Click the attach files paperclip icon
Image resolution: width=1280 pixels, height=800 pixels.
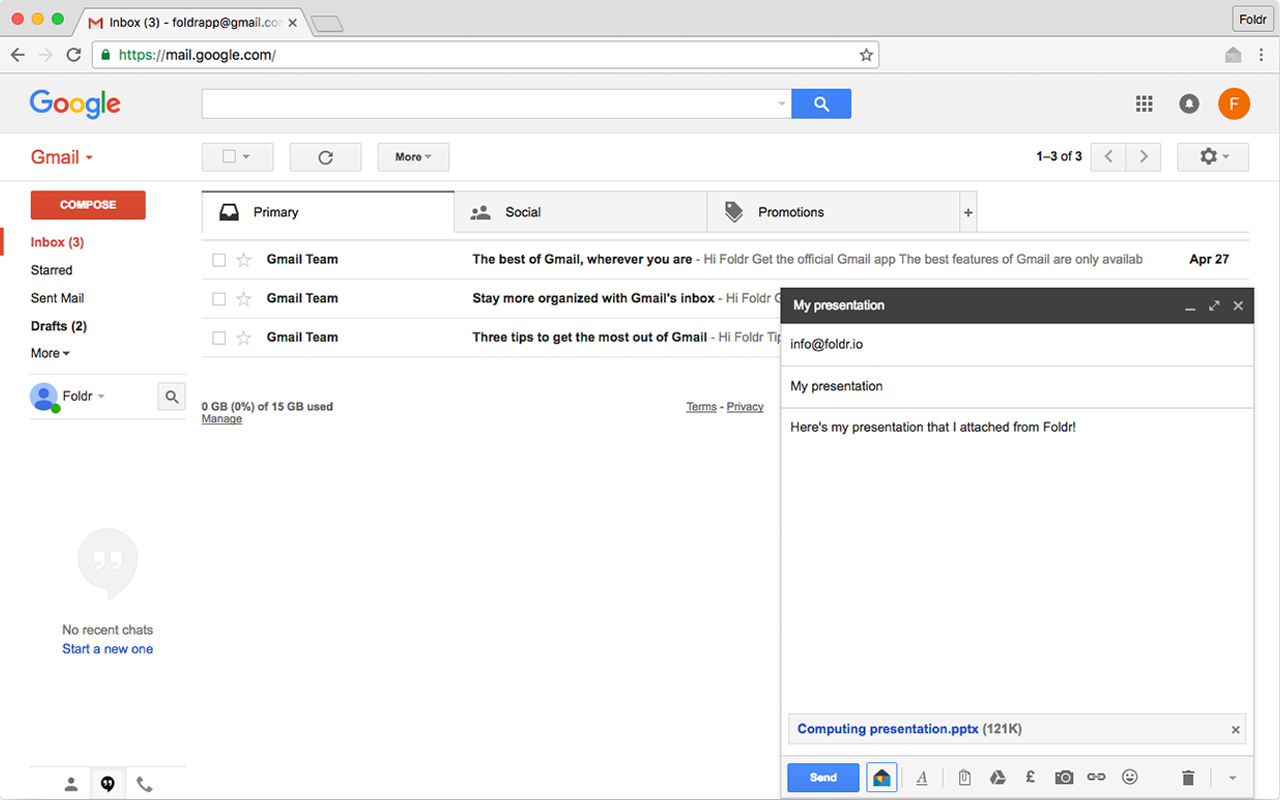[963, 777]
